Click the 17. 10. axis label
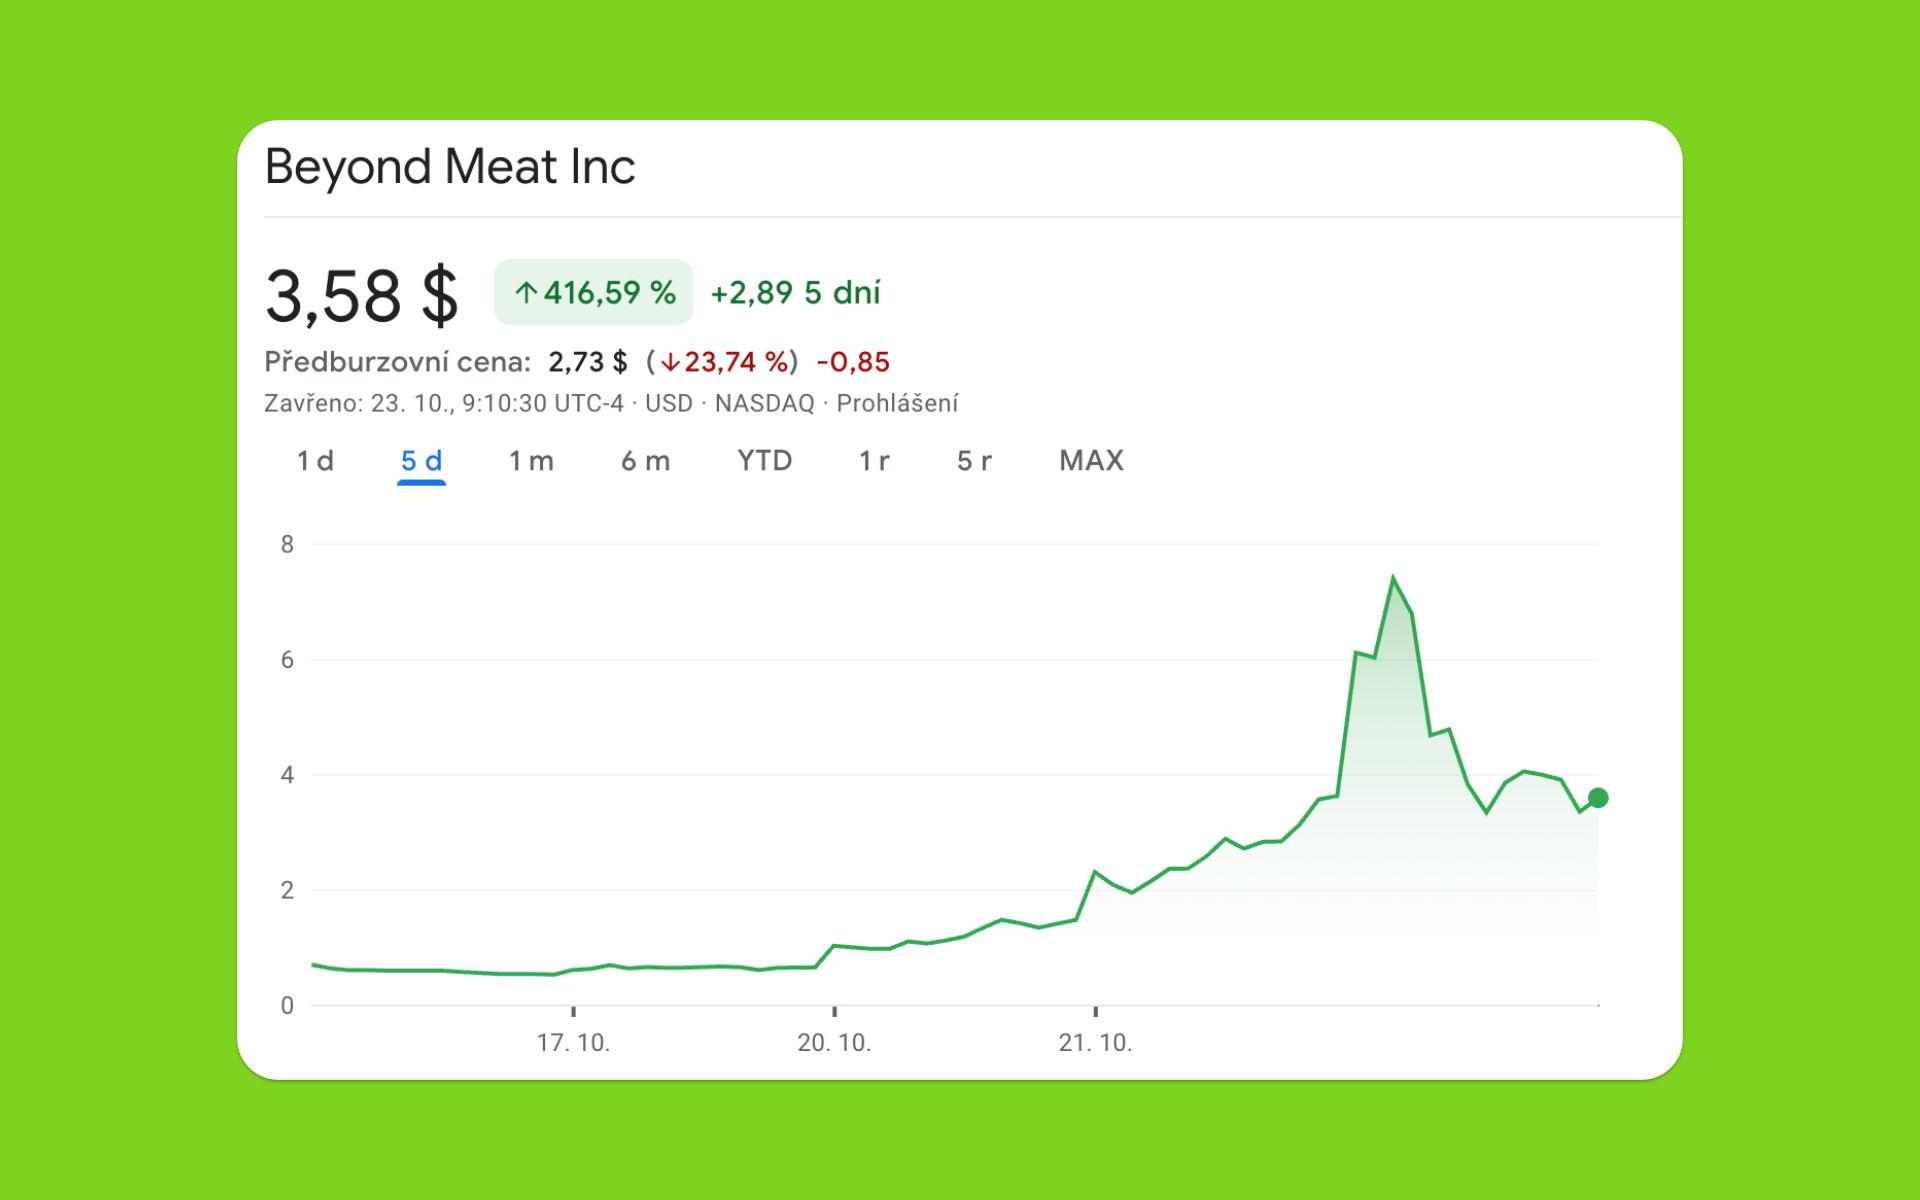Screen dimensions: 1920x1200 pyautogui.click(x=575, y=1041)
